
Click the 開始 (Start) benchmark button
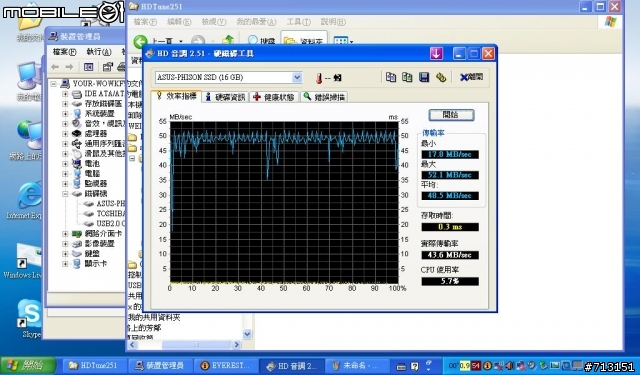(x=451, y=115)
